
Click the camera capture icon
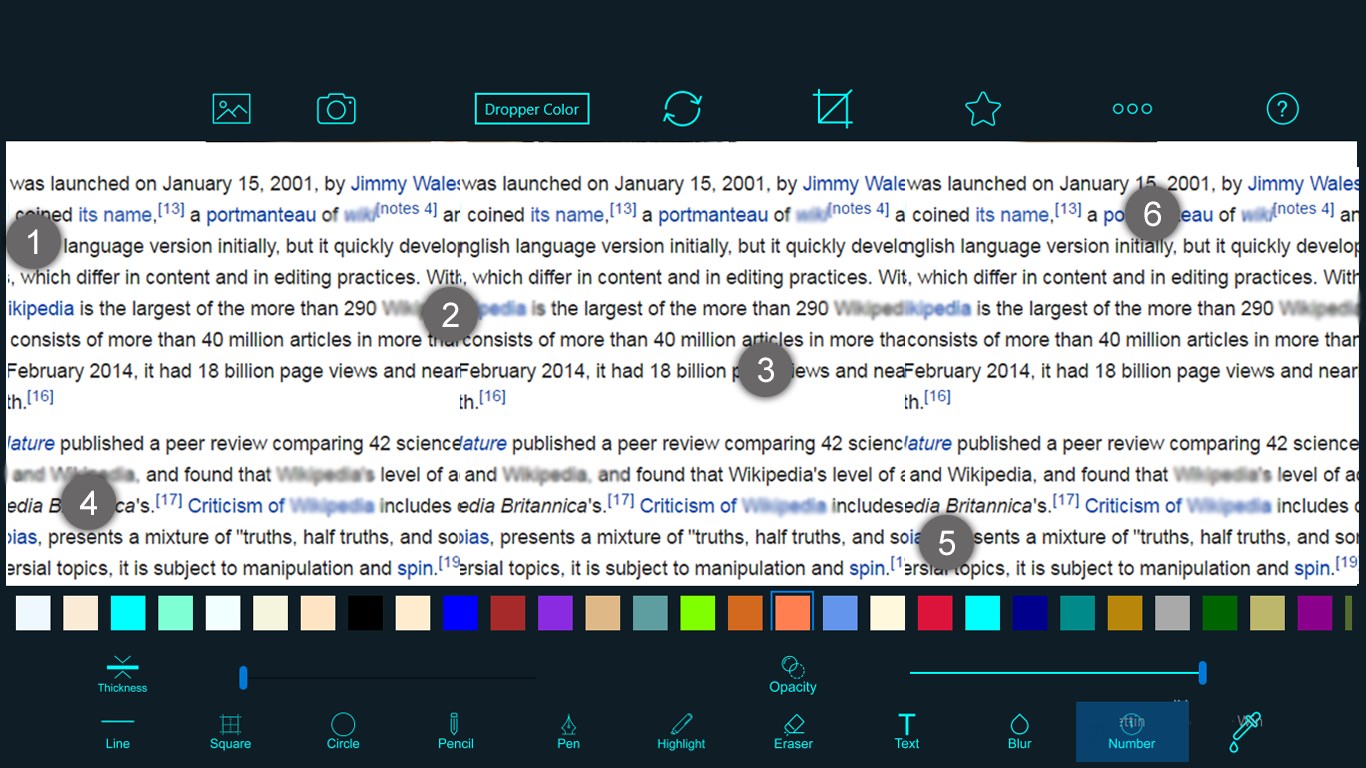tap(336, 109)
